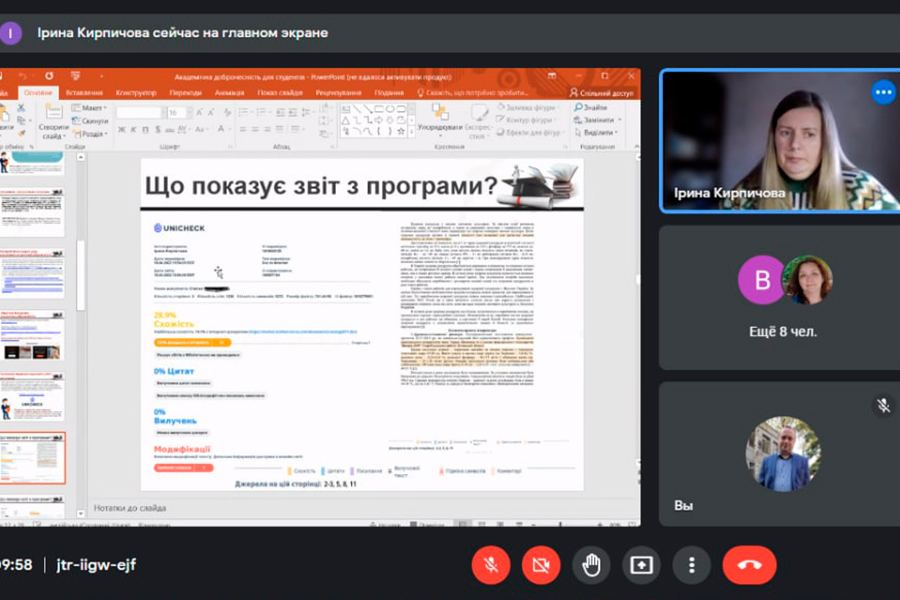Open Контур фігури shape outline dropdown

point(525,120)
